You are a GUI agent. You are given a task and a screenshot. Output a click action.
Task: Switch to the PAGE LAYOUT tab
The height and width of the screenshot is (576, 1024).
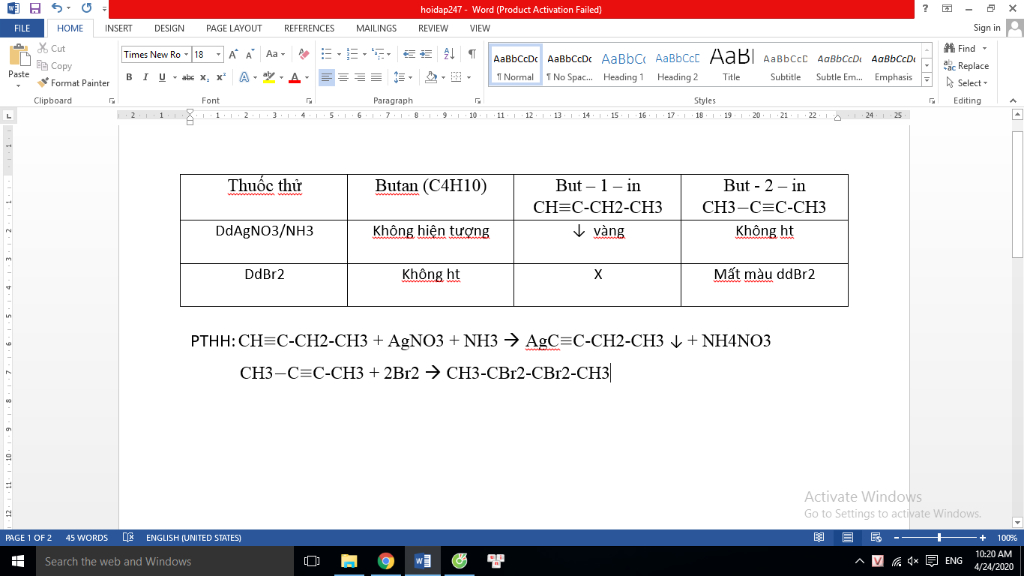tap(234, 28)
